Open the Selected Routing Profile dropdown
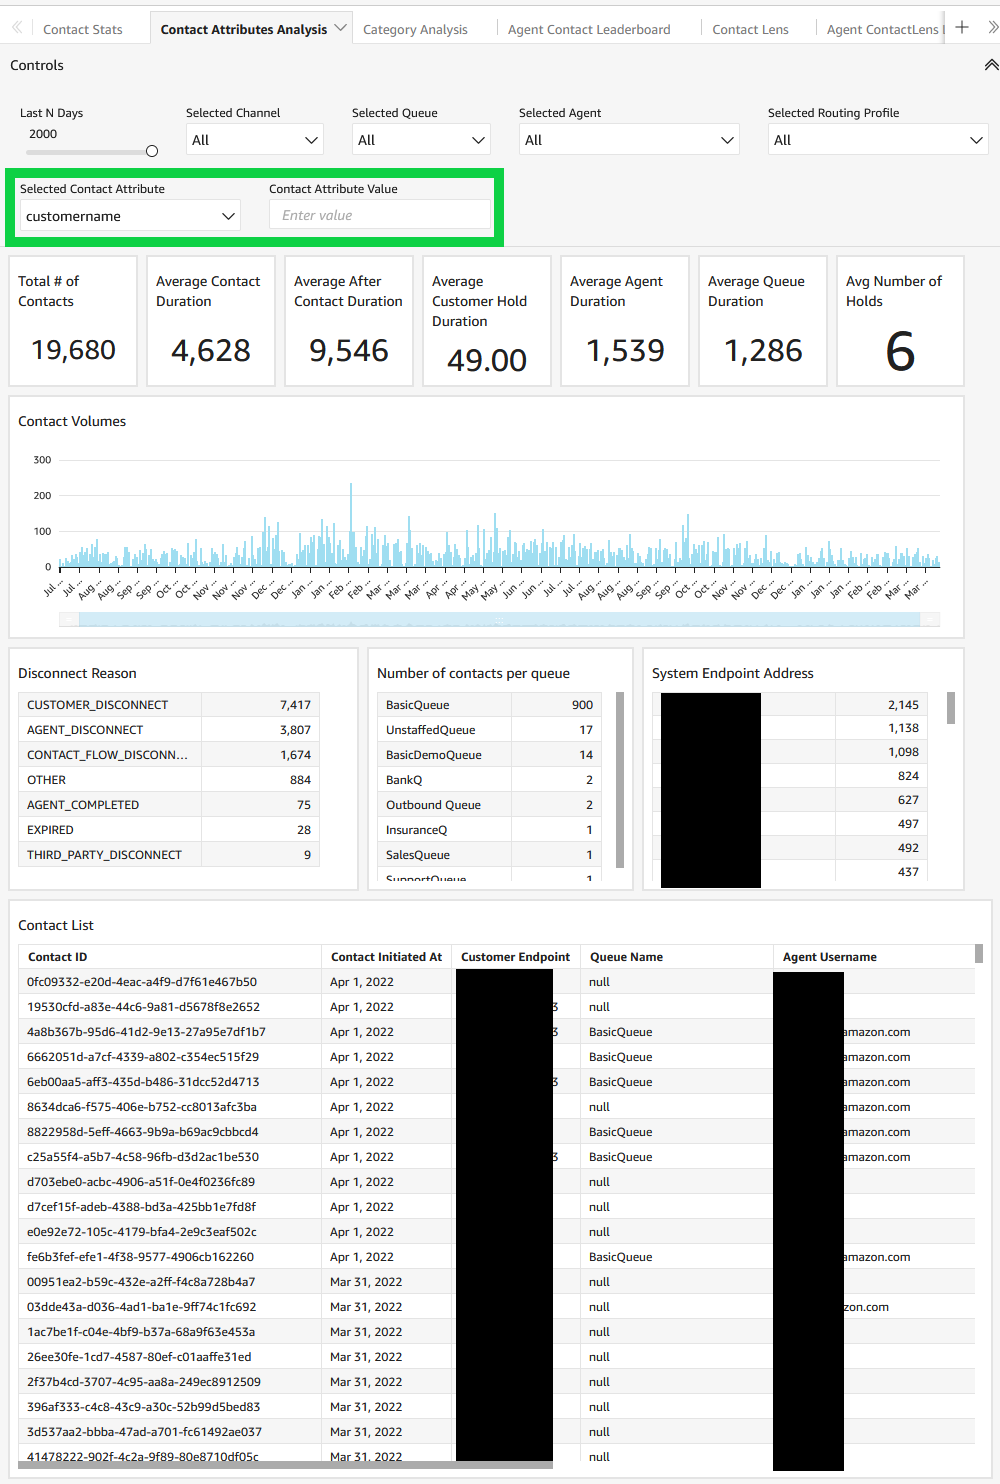Screen dimensions: 1000x1484 [876, 139]
